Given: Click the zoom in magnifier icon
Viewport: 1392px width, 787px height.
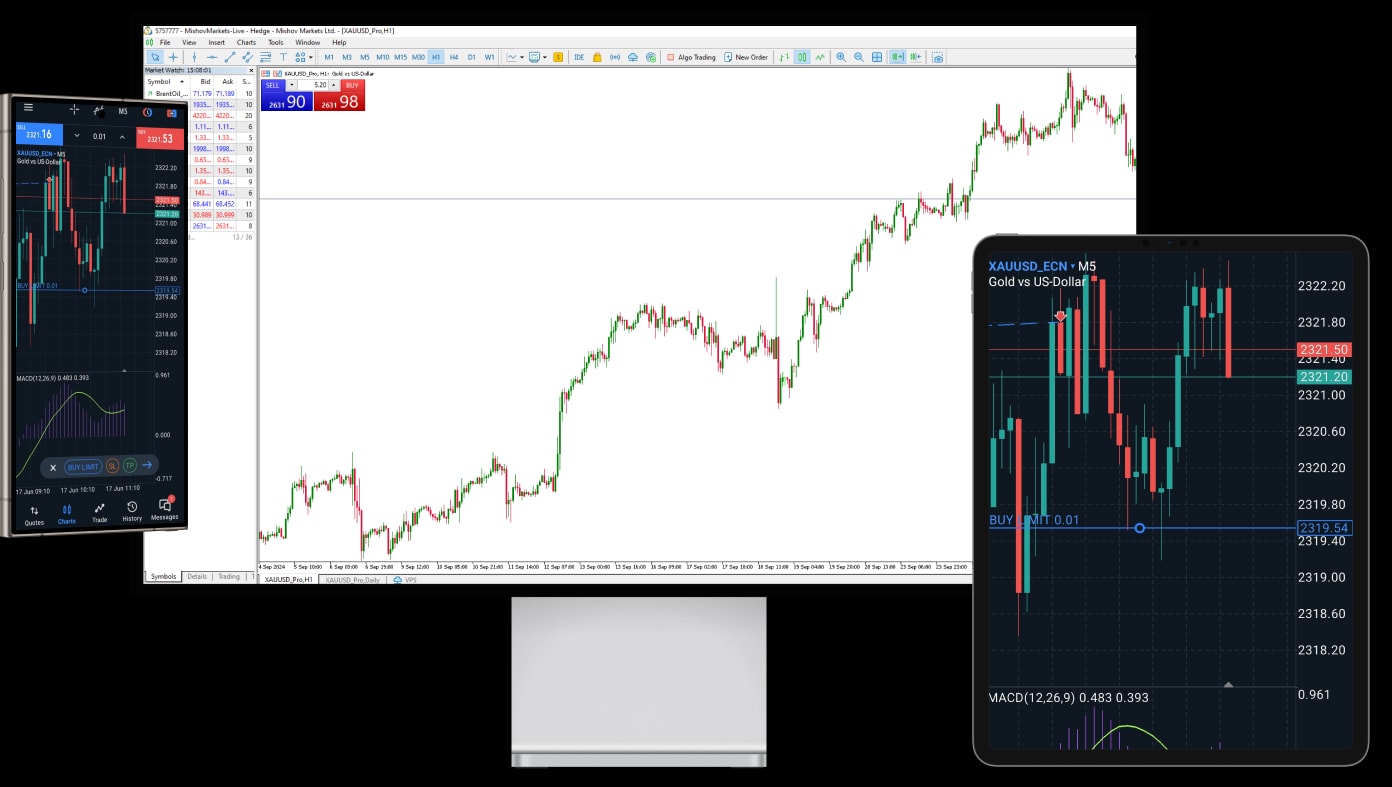Looking at the screenshot, I should point(841,57).
